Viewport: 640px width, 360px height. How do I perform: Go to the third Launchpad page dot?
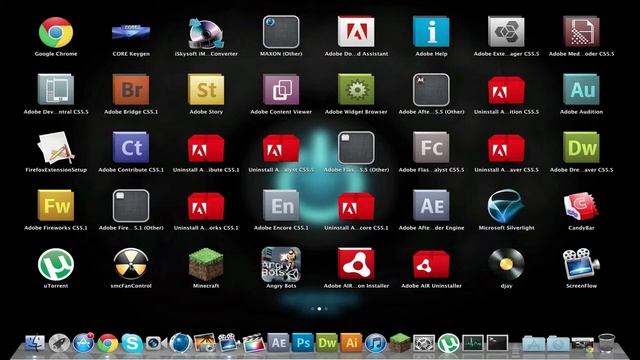[326, 309]
